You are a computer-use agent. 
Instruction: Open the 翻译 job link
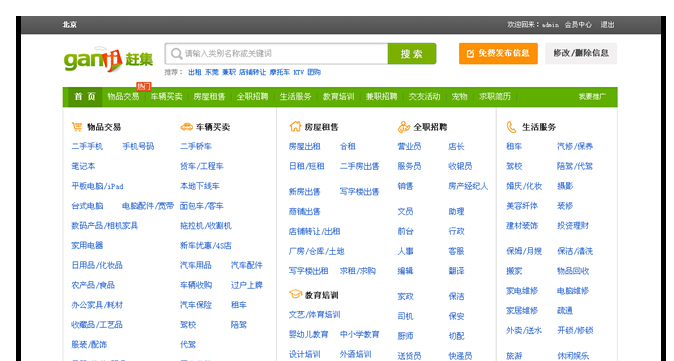click(456, 271)
